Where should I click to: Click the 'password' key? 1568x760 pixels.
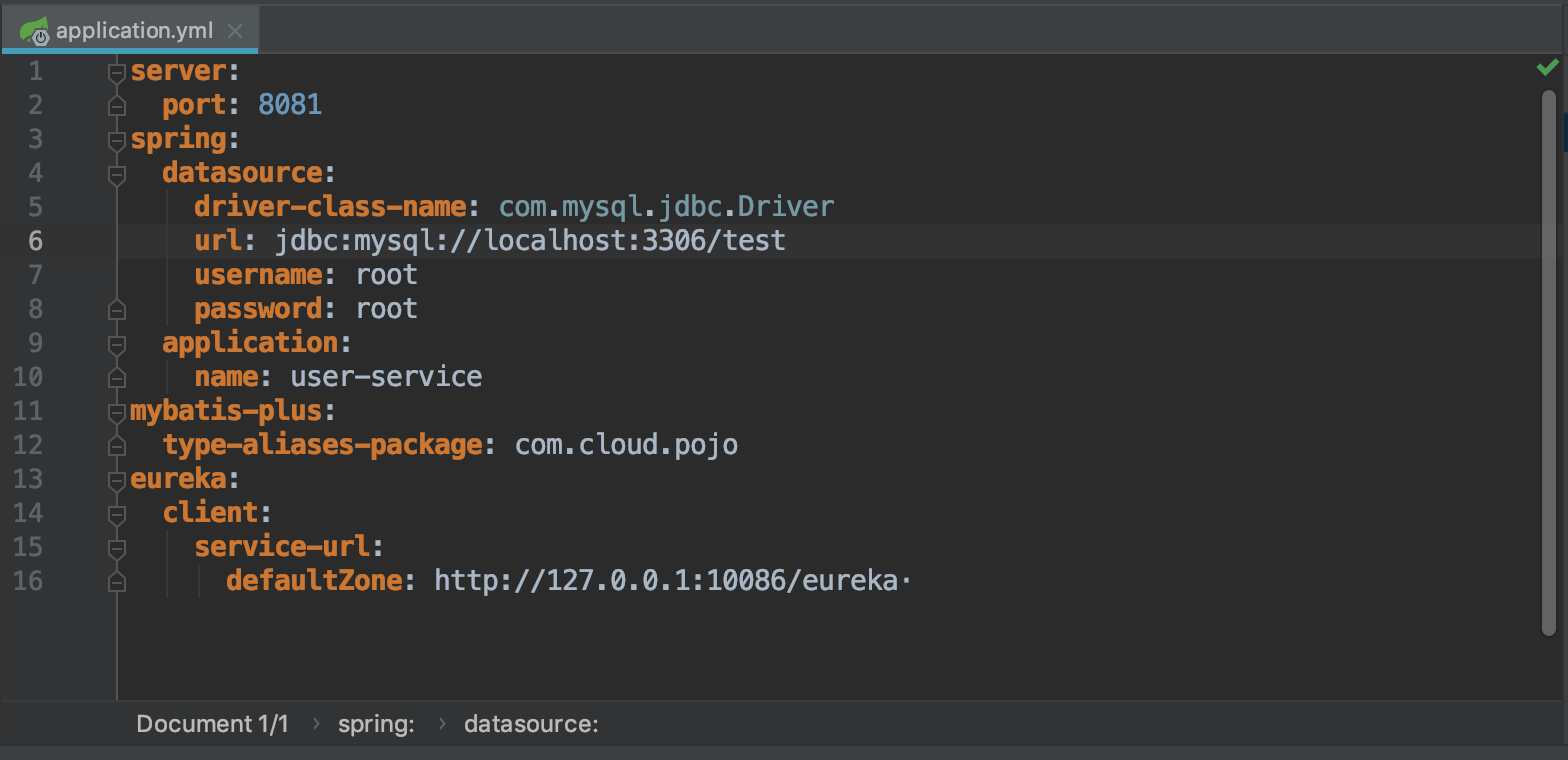coord(258,309)
